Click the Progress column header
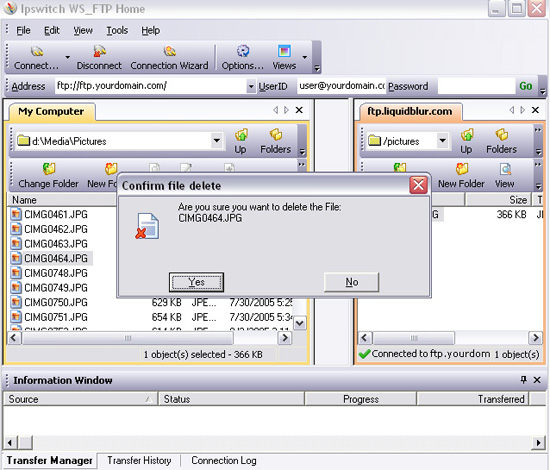 [x=361, y=399]
